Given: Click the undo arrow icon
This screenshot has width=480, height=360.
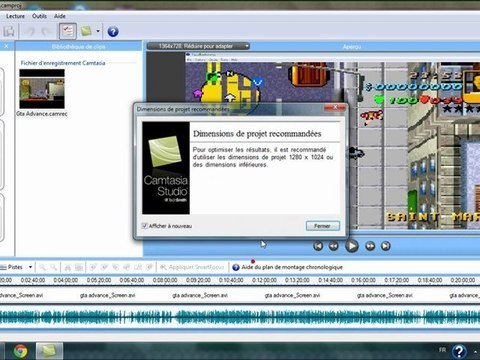Looking at the screenshot, I should [x=31, y=32].
